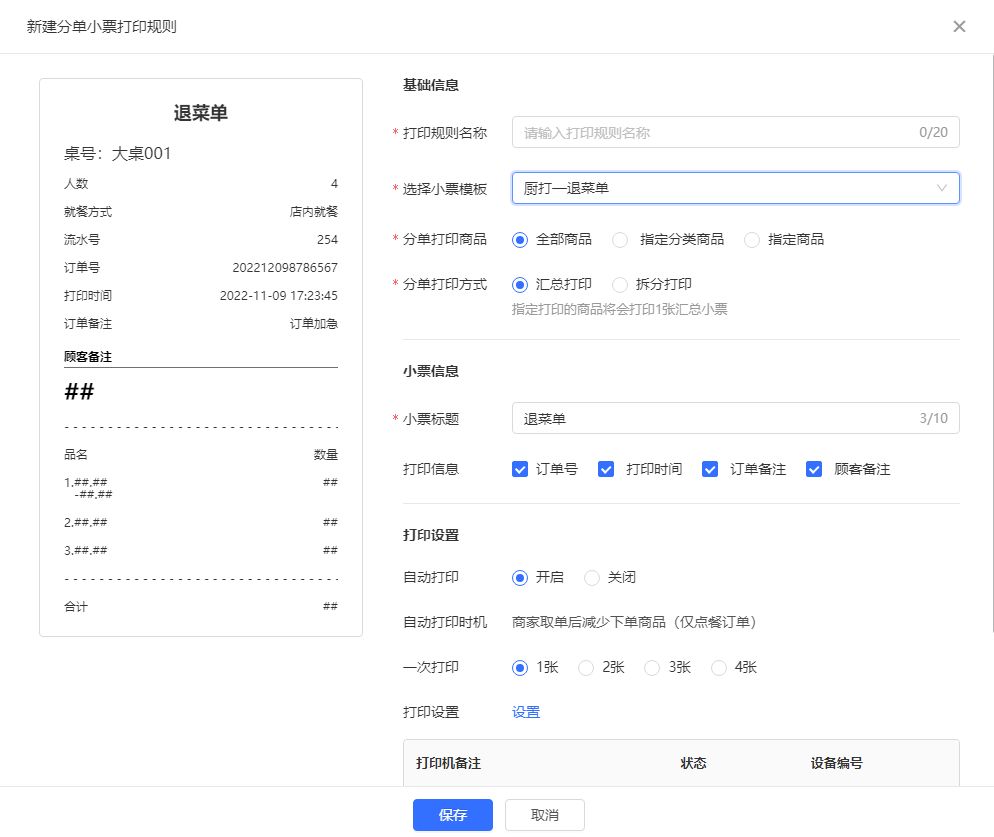The width and height of the screenshot is (994, 837).
Task: Click order number 202212098786567 in preview
Action: tap(285, 268)
